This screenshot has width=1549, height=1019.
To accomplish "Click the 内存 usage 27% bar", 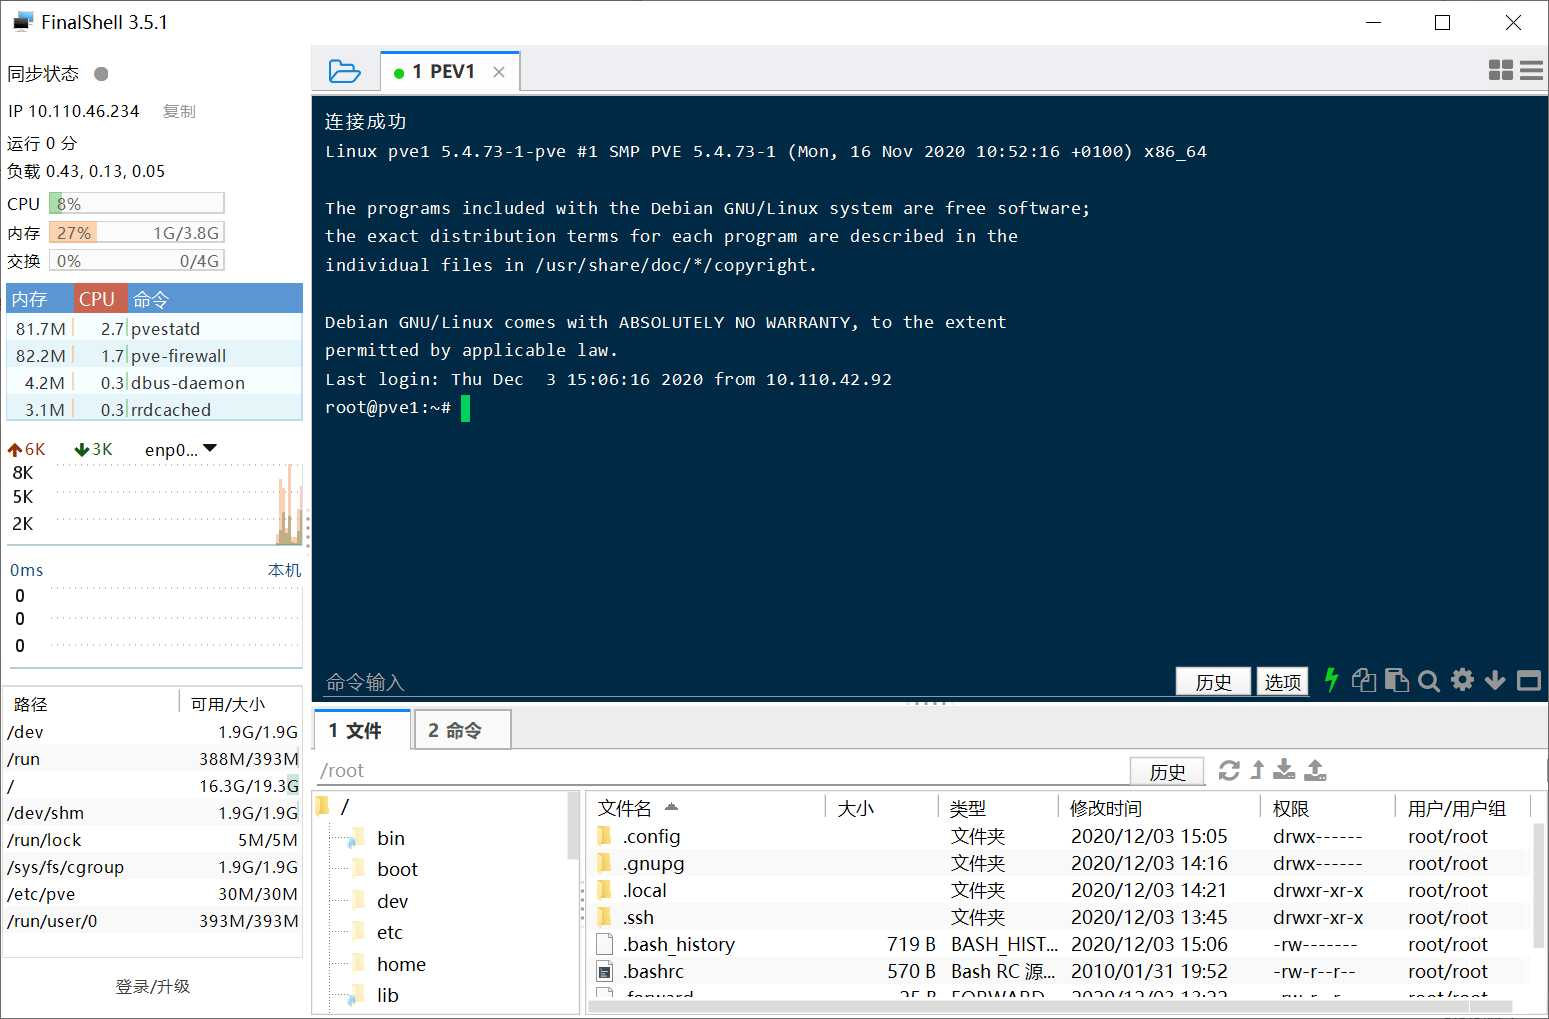I will pos(137,232).
